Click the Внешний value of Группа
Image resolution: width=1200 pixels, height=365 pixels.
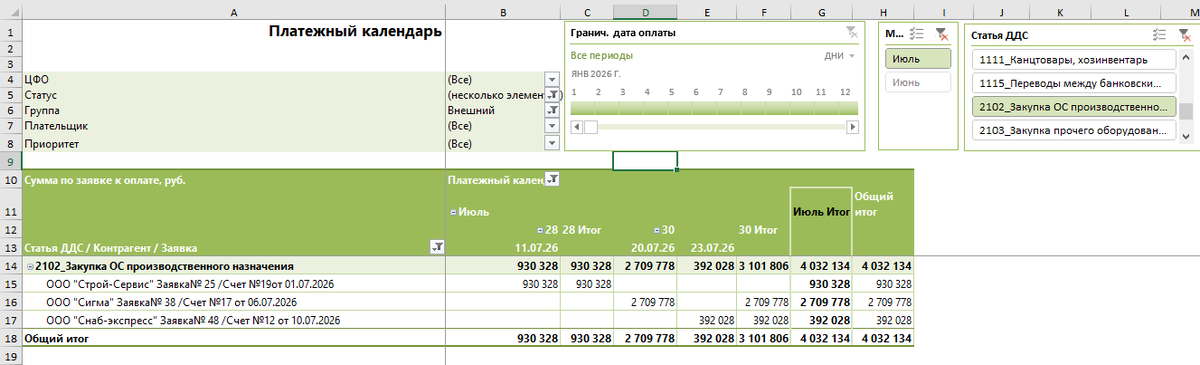pos(472,111)
